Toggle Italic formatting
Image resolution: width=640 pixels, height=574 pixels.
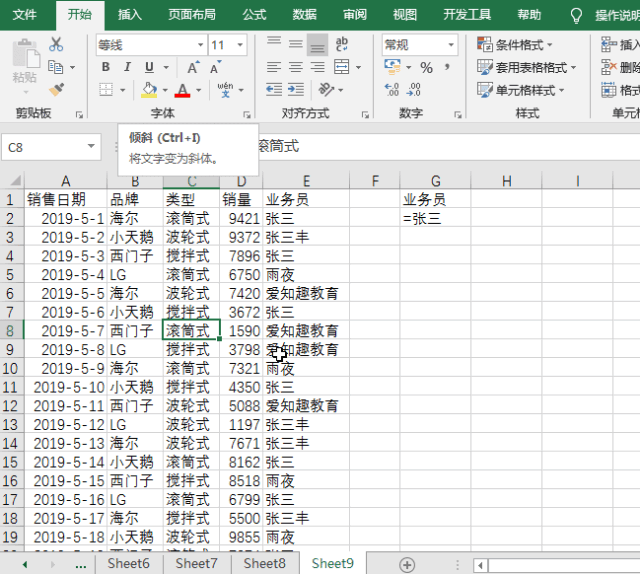pyautogui.click(x=127, y=67)
